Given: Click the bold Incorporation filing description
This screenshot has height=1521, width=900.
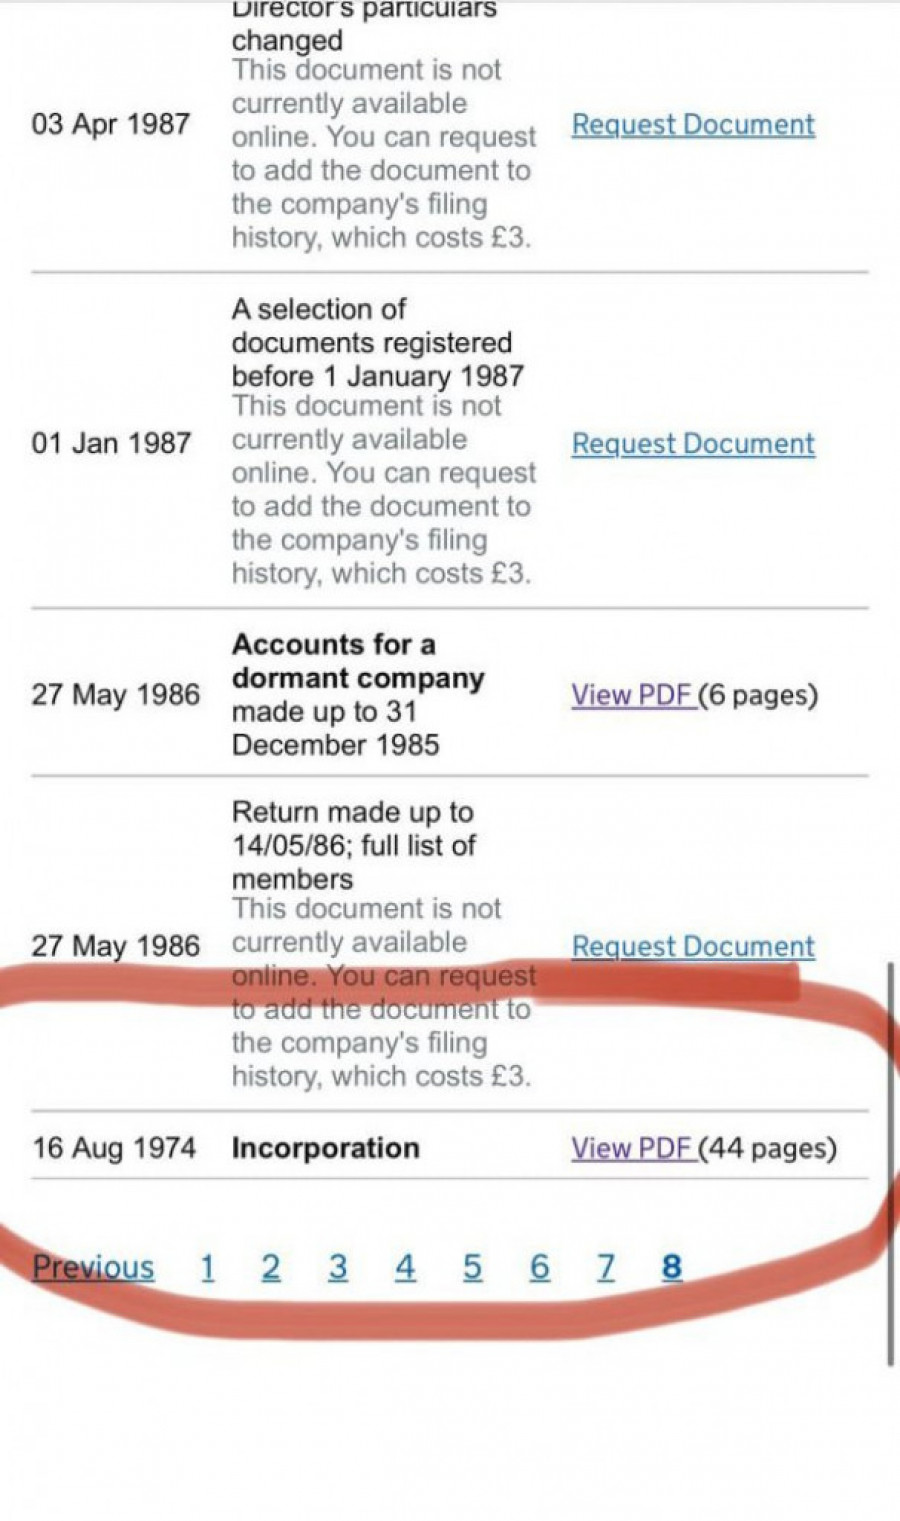Looking at the screenshot, I should point(325,1148).
